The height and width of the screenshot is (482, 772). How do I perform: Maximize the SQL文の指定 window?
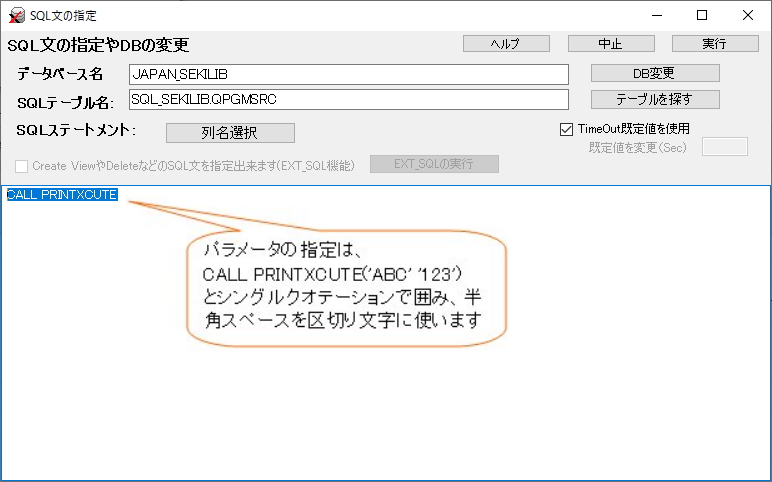pos(702,15)
